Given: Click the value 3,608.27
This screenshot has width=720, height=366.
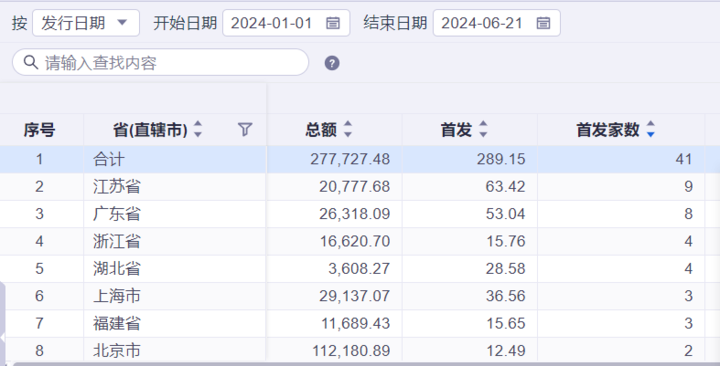Looking at the screenshot, I should point(359,269).
